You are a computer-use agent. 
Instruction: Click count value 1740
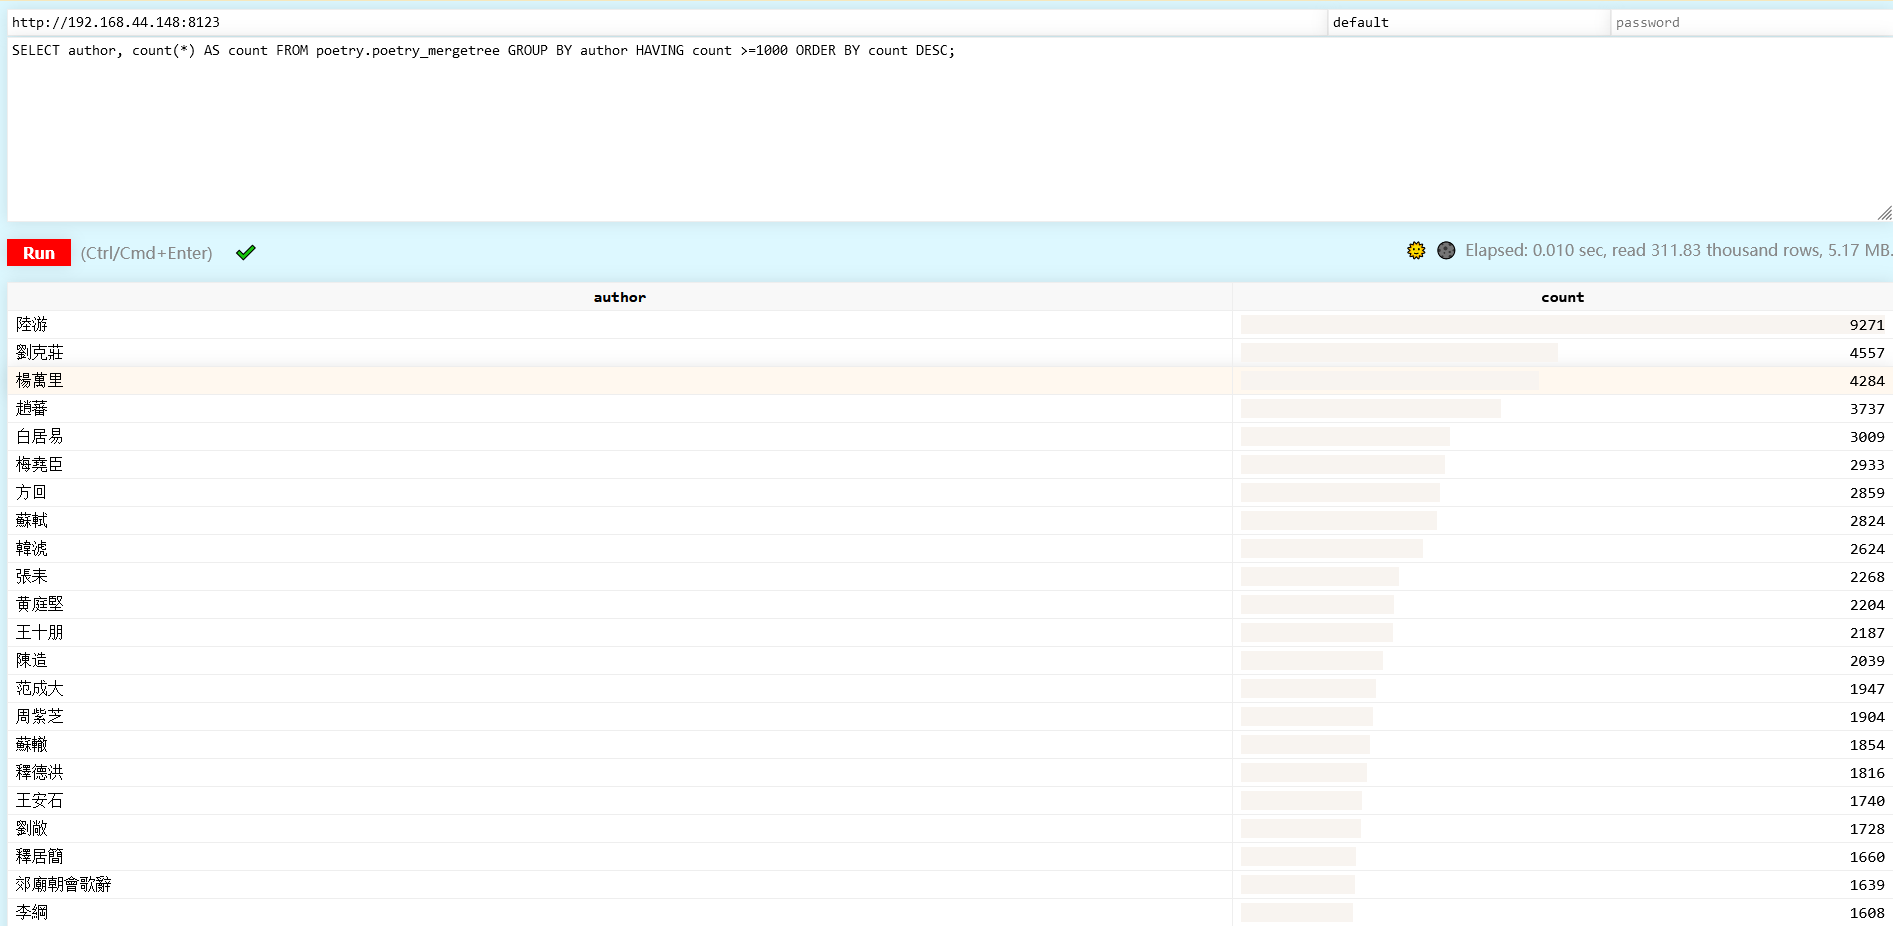[1867, 801]
